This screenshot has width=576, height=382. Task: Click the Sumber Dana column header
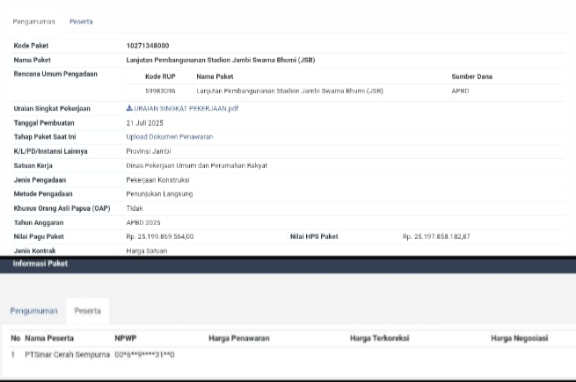pos(472,77)
